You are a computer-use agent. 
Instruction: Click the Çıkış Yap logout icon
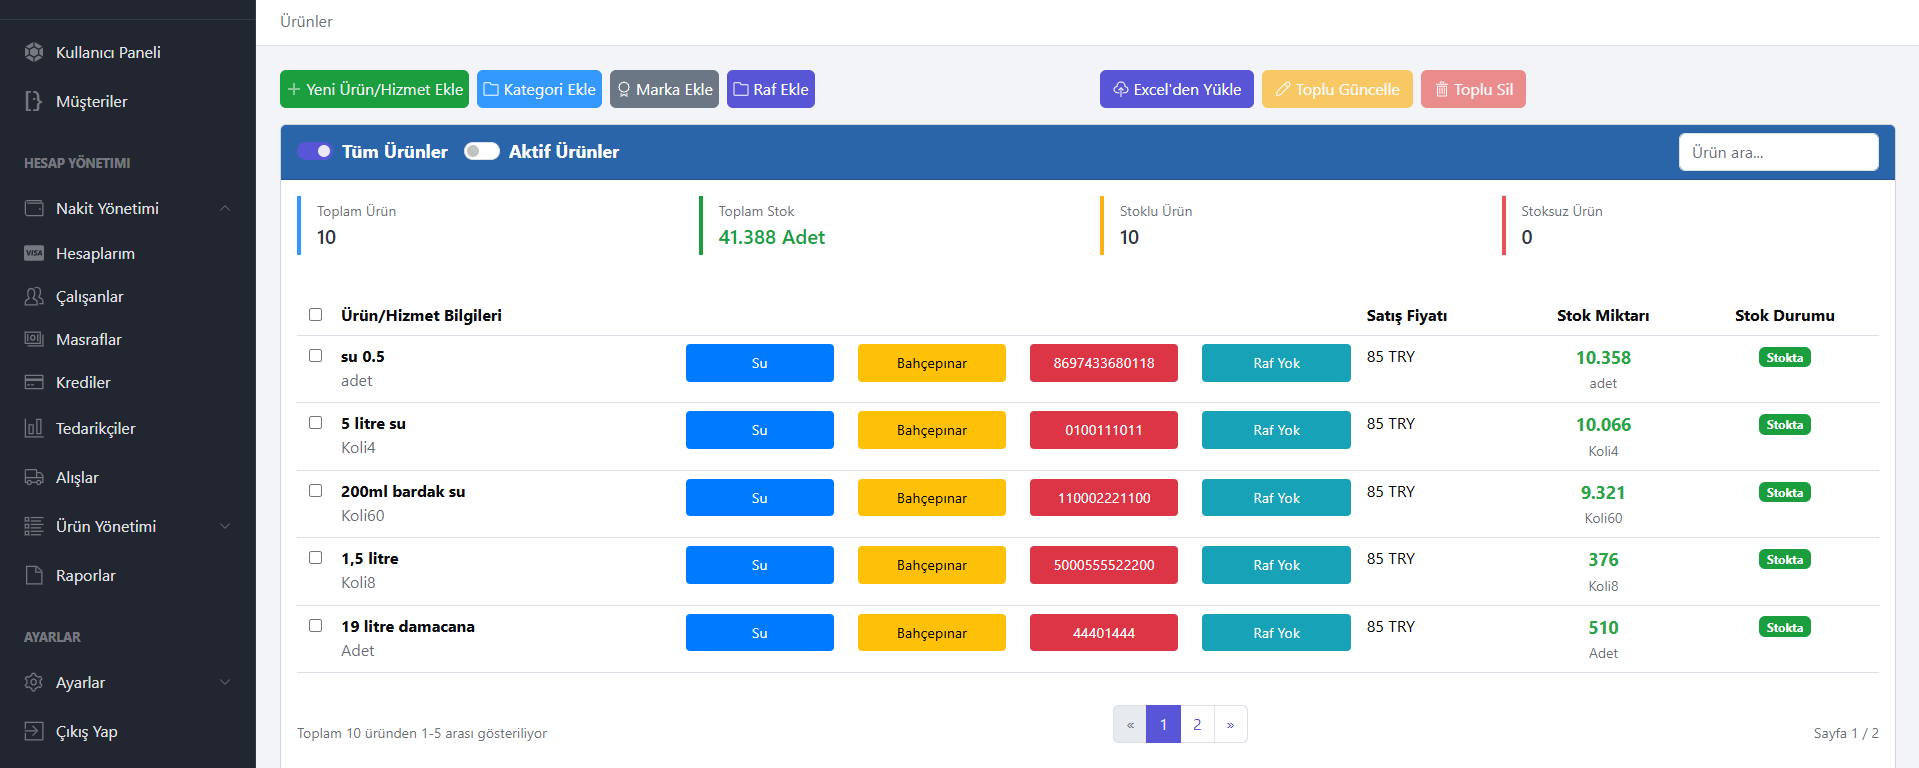(x=34, y=731)
